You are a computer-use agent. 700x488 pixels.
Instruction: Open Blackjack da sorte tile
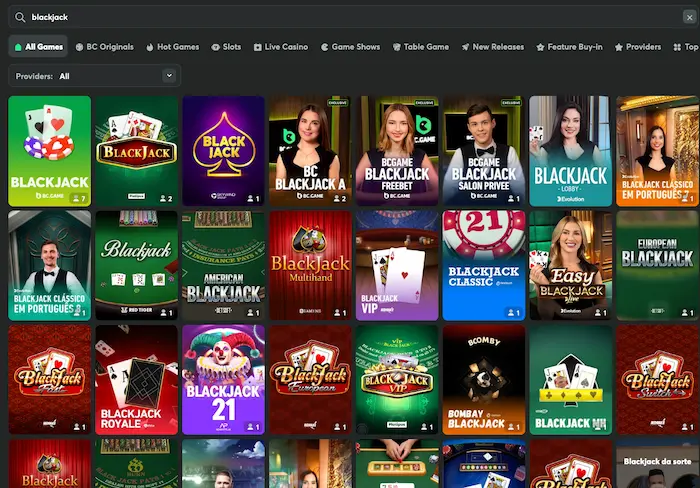click(658, 463)
